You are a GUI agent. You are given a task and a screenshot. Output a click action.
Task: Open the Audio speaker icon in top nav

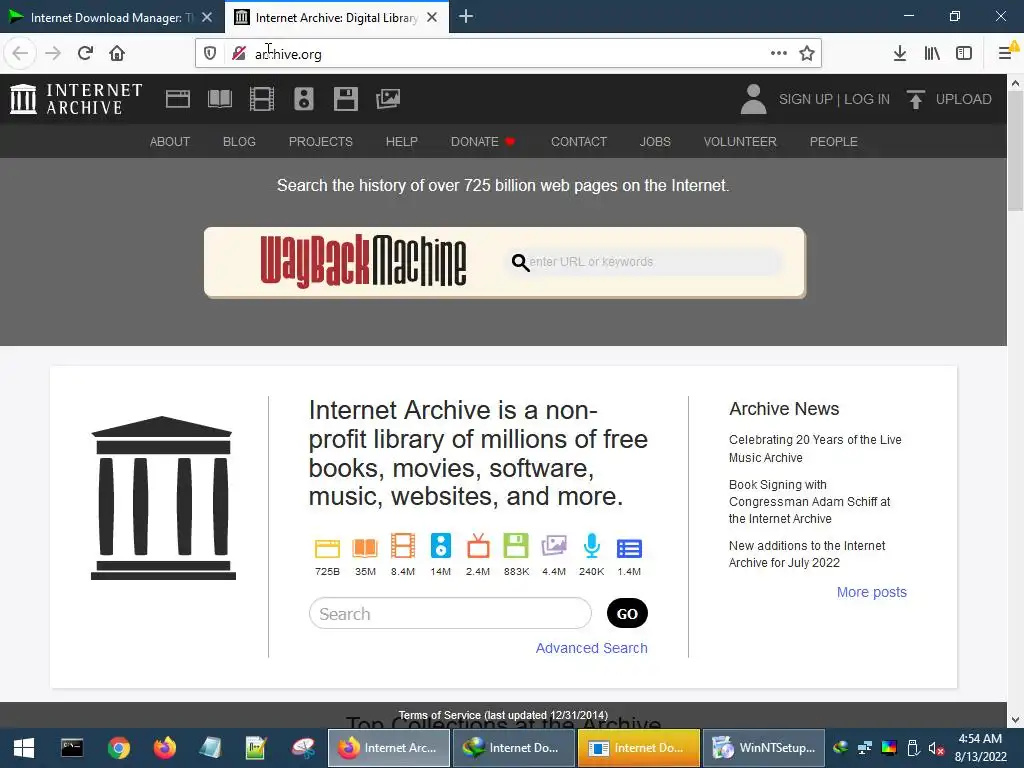pyautogui.click(x=304, y=99)
